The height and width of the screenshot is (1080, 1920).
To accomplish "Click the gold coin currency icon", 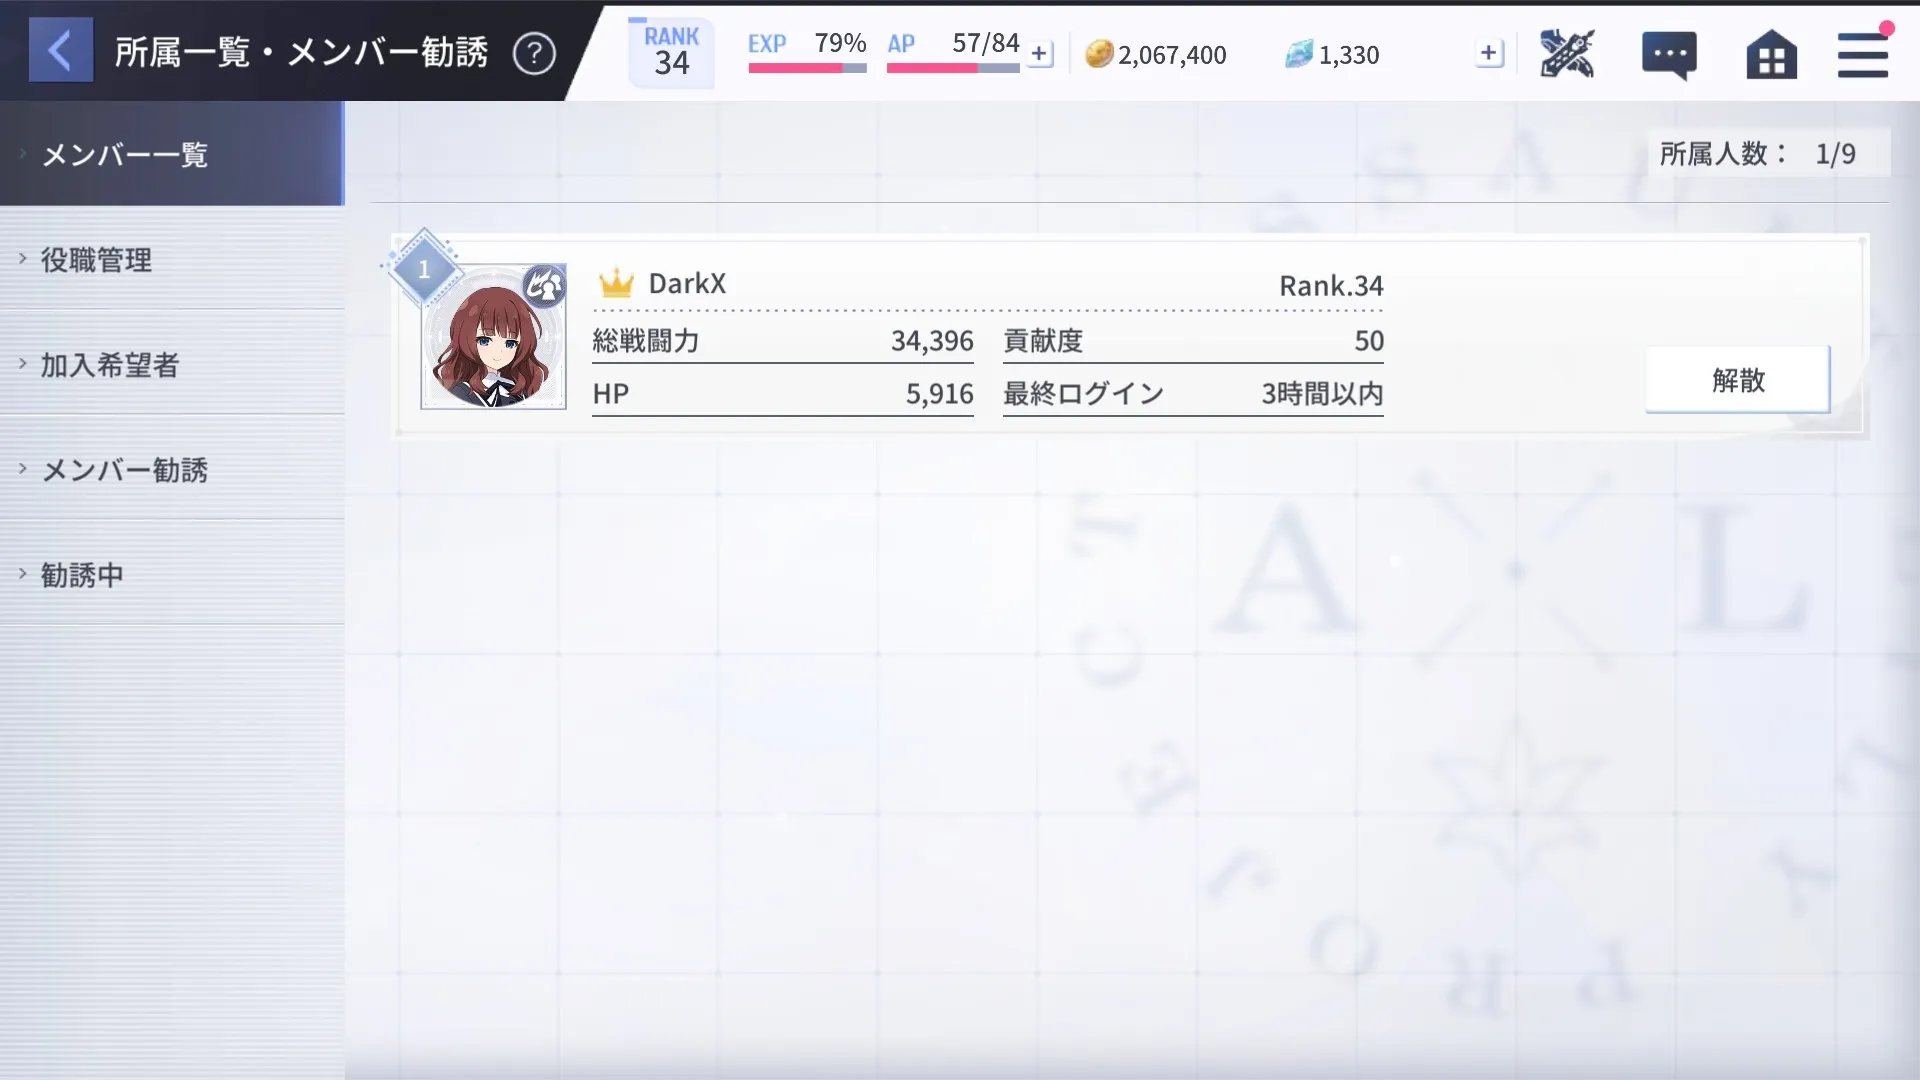I will point(1099,54).
